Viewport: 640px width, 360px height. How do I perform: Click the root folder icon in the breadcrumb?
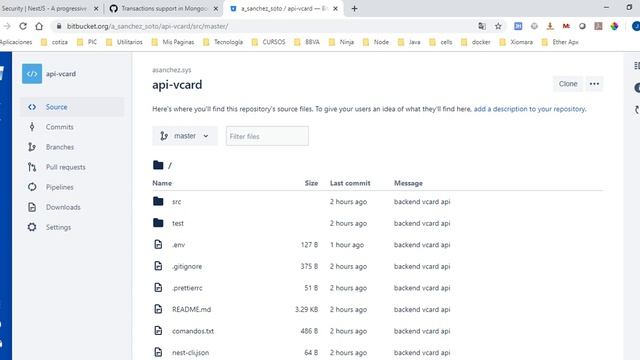tap(158, 165)
